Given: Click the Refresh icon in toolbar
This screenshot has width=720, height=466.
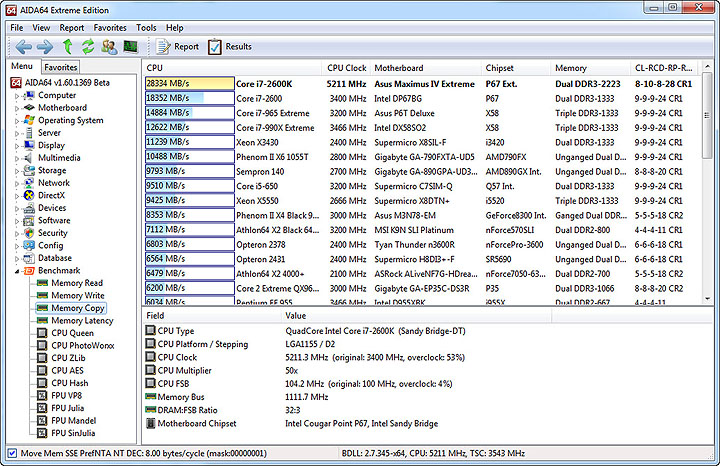Looking at the screenshot, I should (88, 46).
